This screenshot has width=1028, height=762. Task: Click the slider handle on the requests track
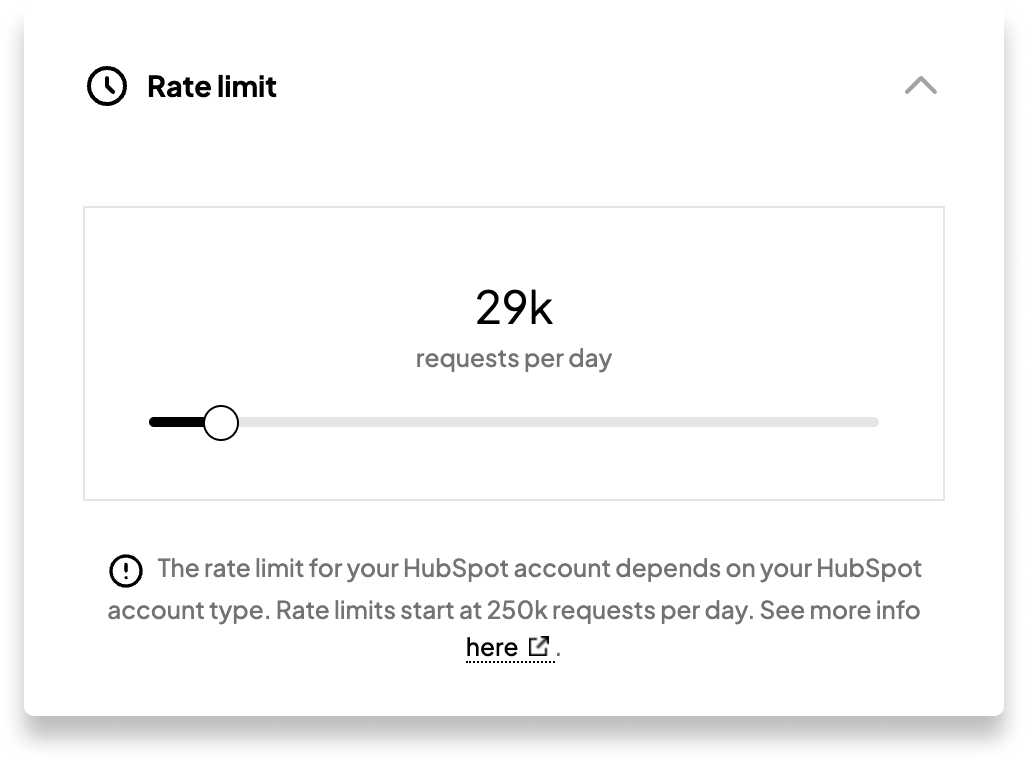pyautogui.click(x=222, y=422)
